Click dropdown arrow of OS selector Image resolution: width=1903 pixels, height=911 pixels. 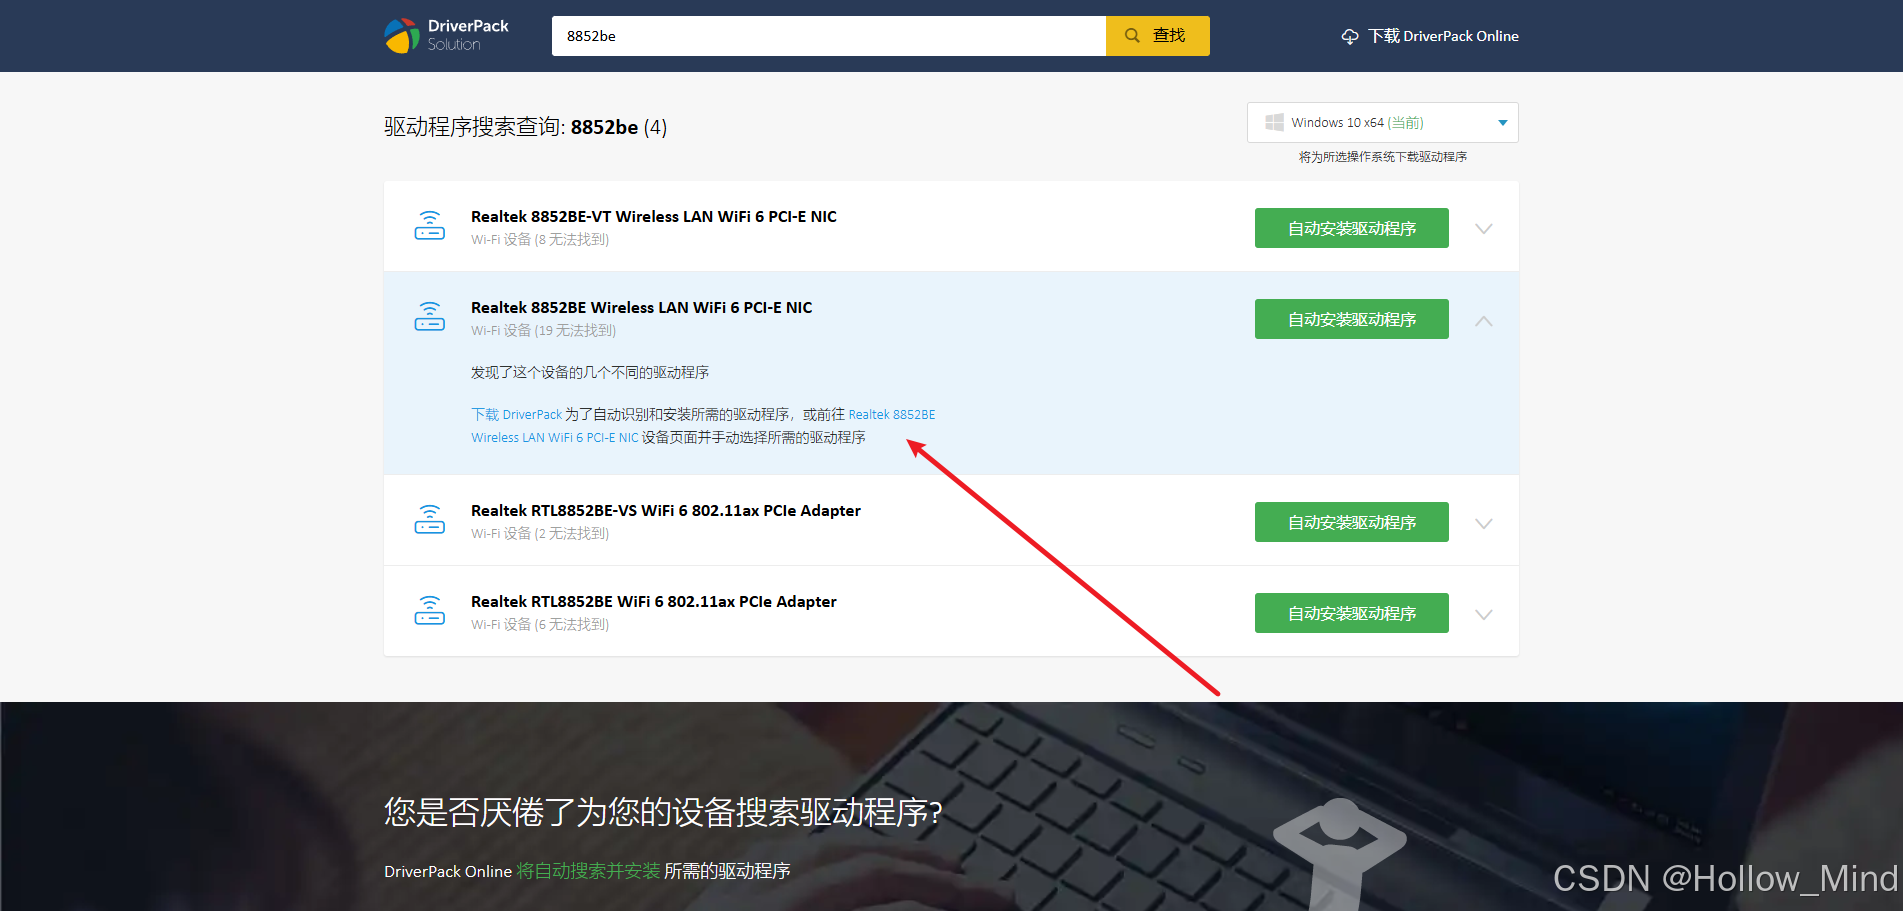click(x=1502, y=123)
